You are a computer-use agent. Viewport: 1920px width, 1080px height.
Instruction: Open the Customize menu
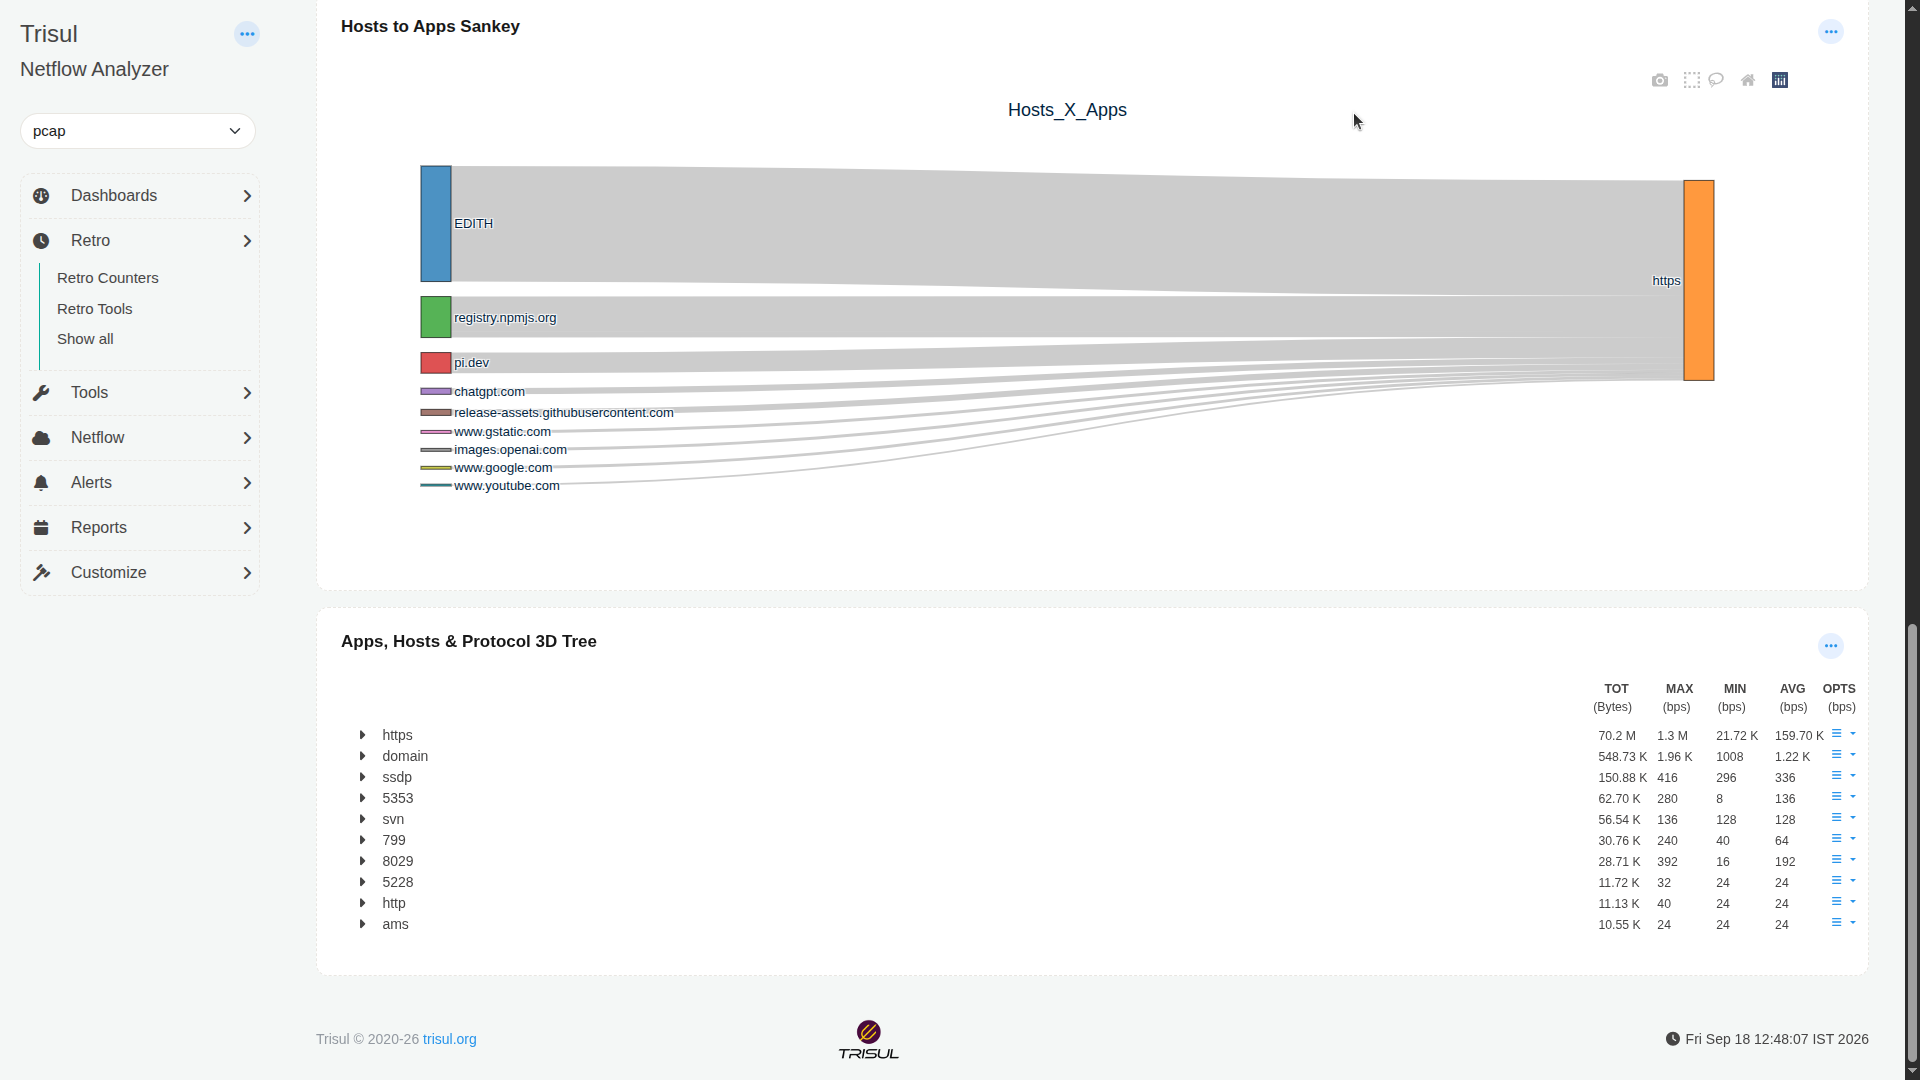pos(140,573)
